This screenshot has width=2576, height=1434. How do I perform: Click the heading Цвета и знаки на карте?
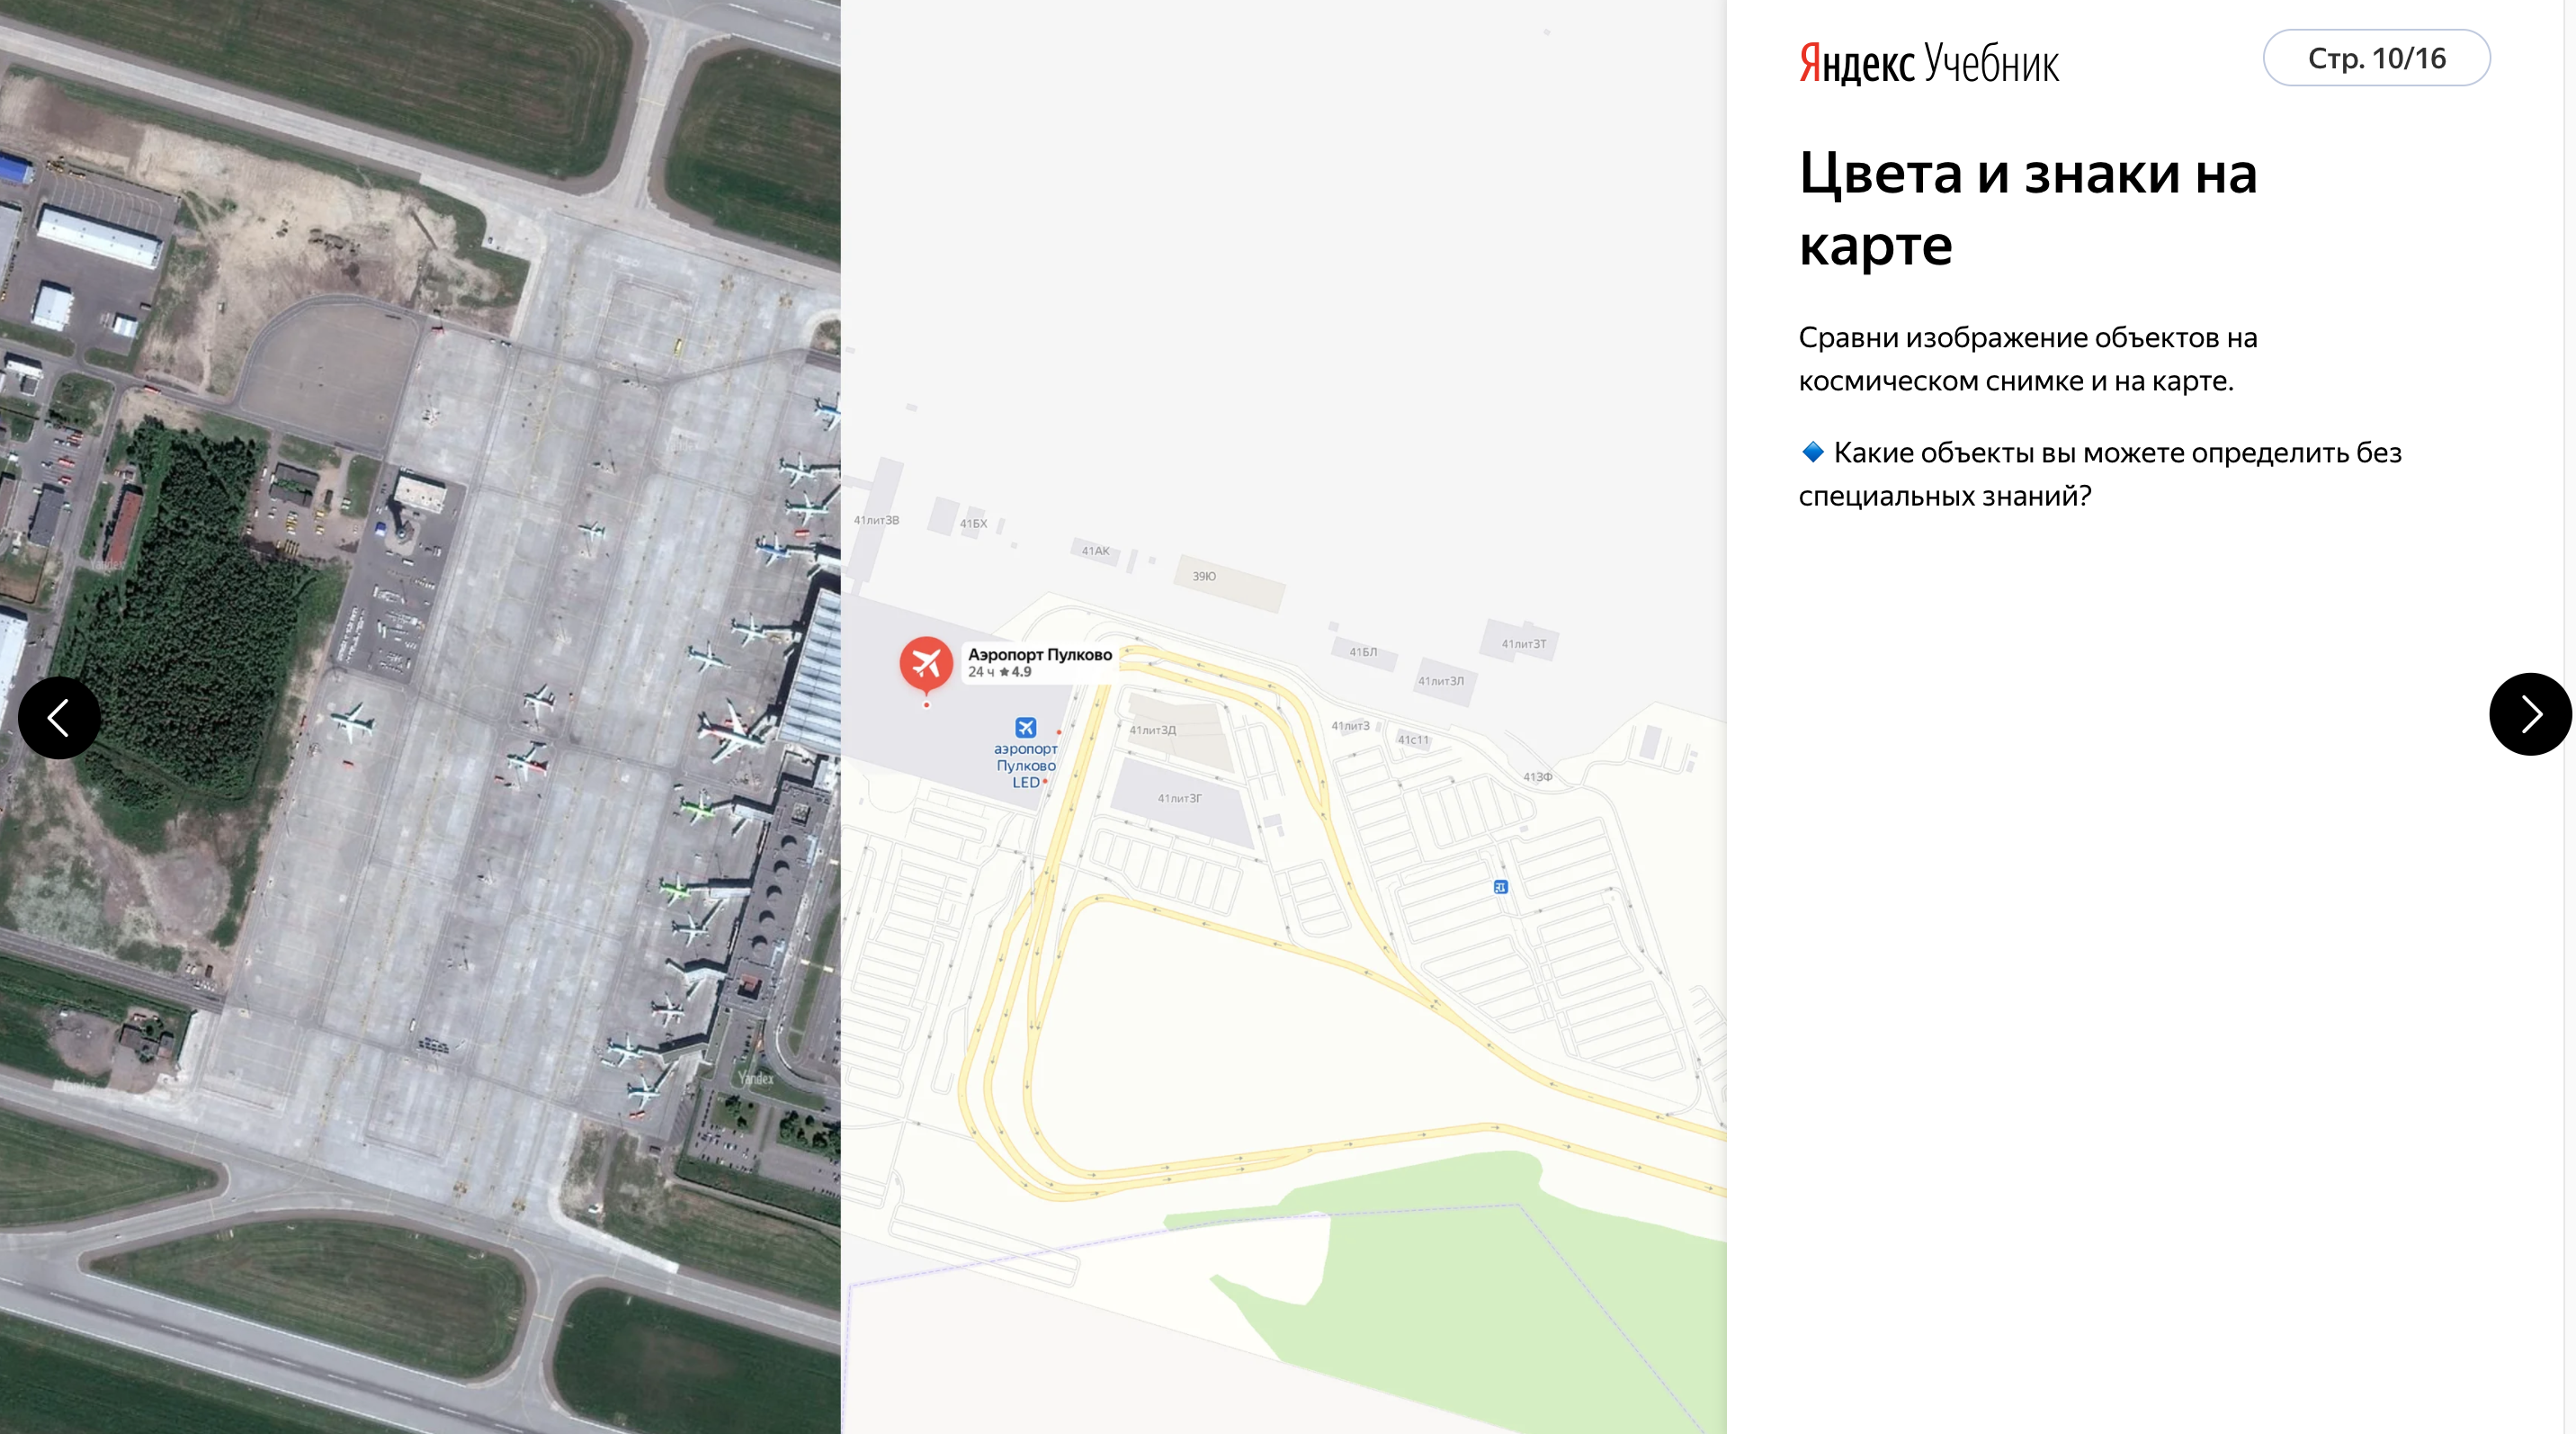(x=2028, y=208)
